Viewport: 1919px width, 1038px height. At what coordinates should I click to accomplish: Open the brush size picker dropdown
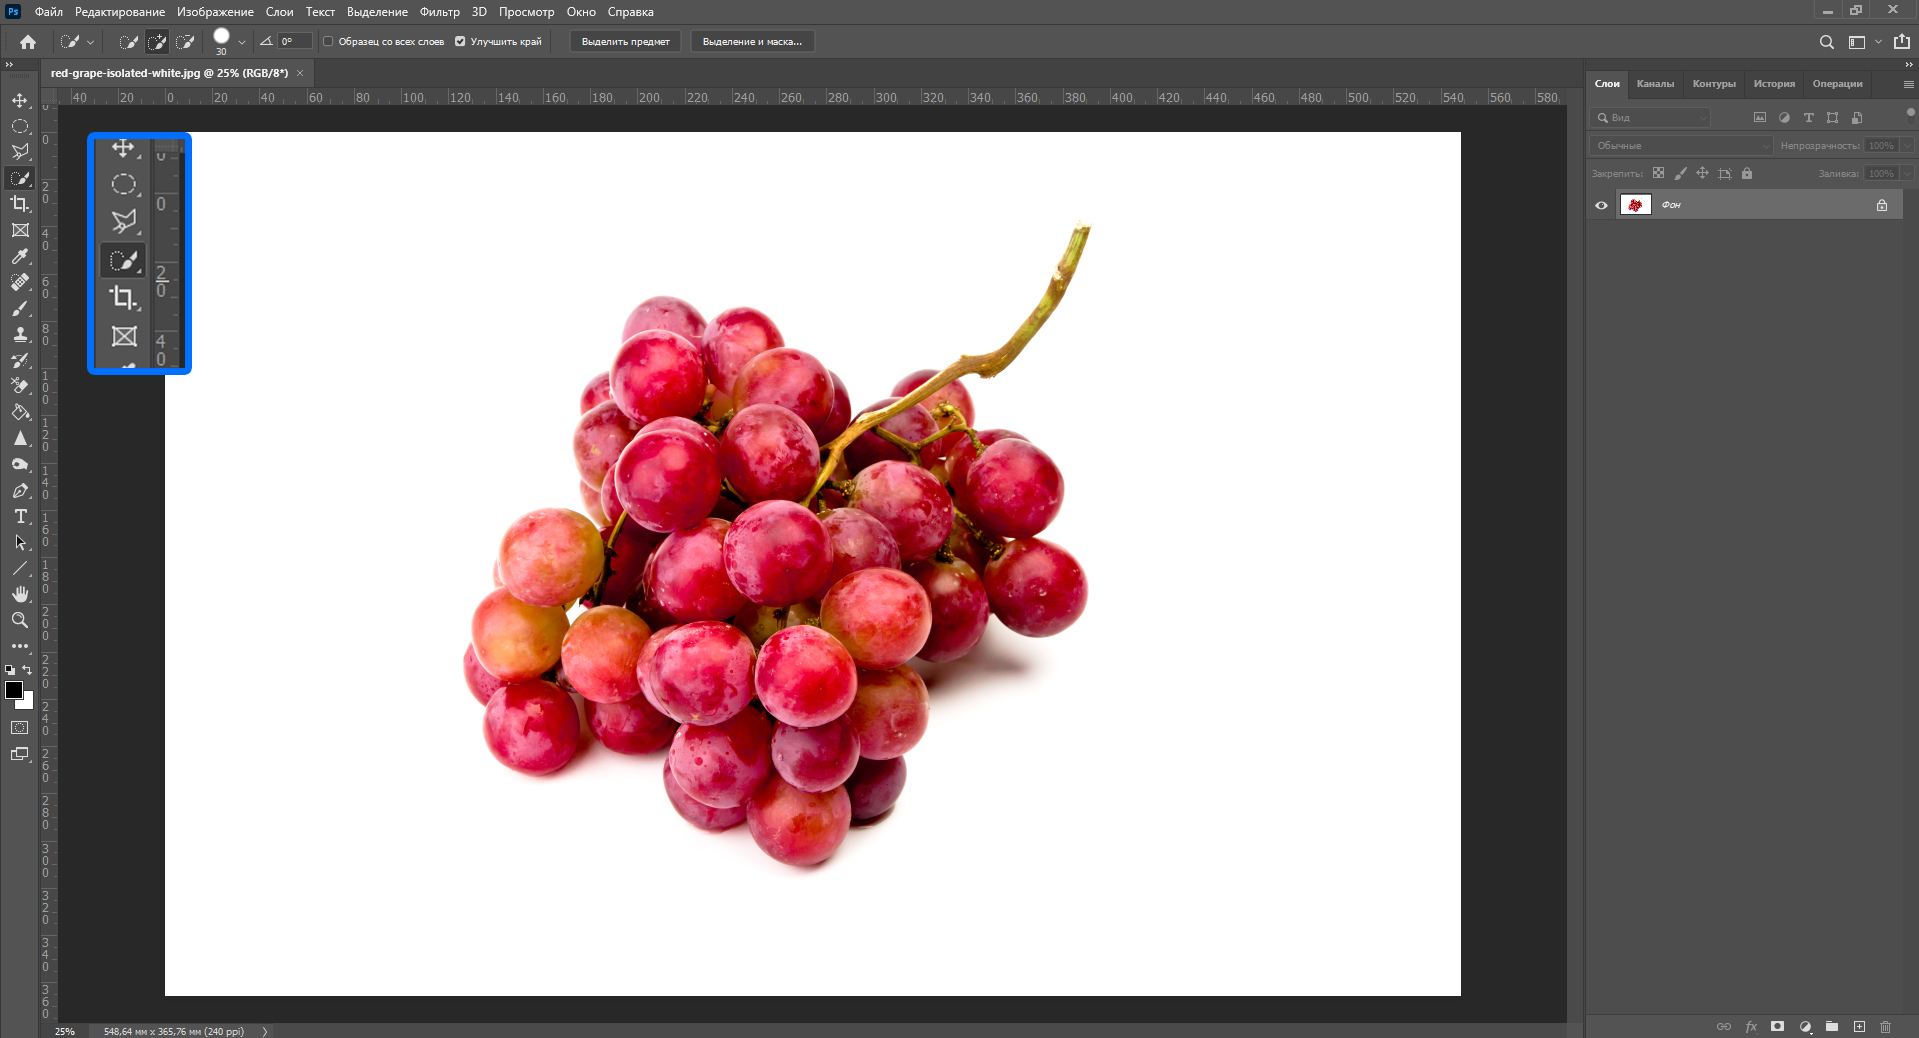(x=241, y=42)
